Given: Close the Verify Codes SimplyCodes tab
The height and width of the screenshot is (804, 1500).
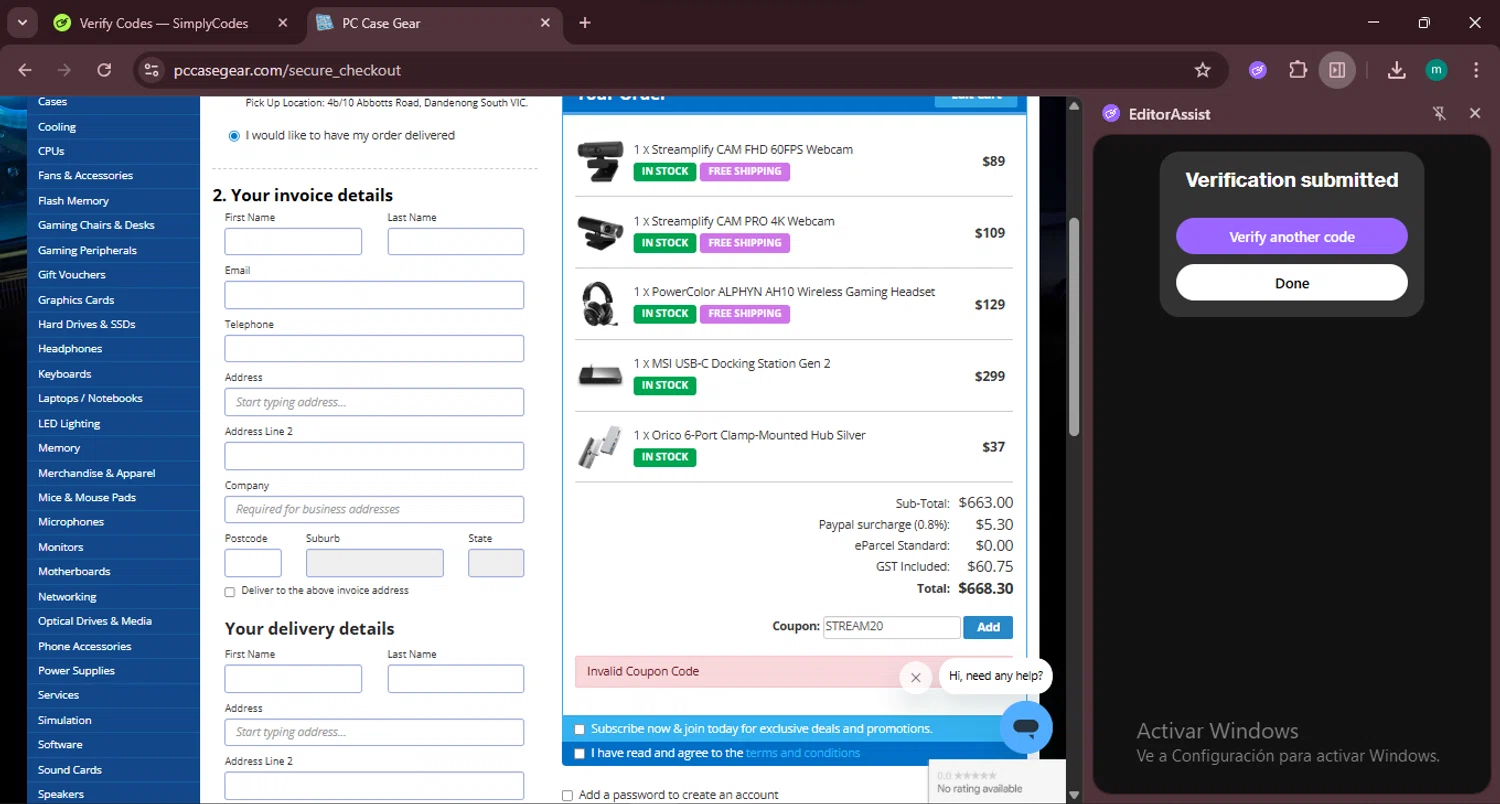Looking at the screenshot, I should [x=282, y=23].
